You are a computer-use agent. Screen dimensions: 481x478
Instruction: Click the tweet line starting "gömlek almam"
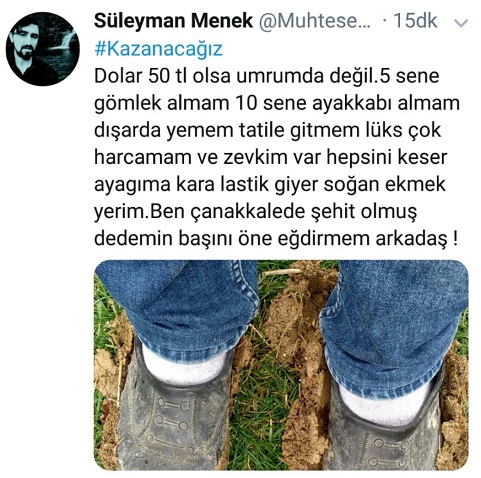tap(277, 104)
